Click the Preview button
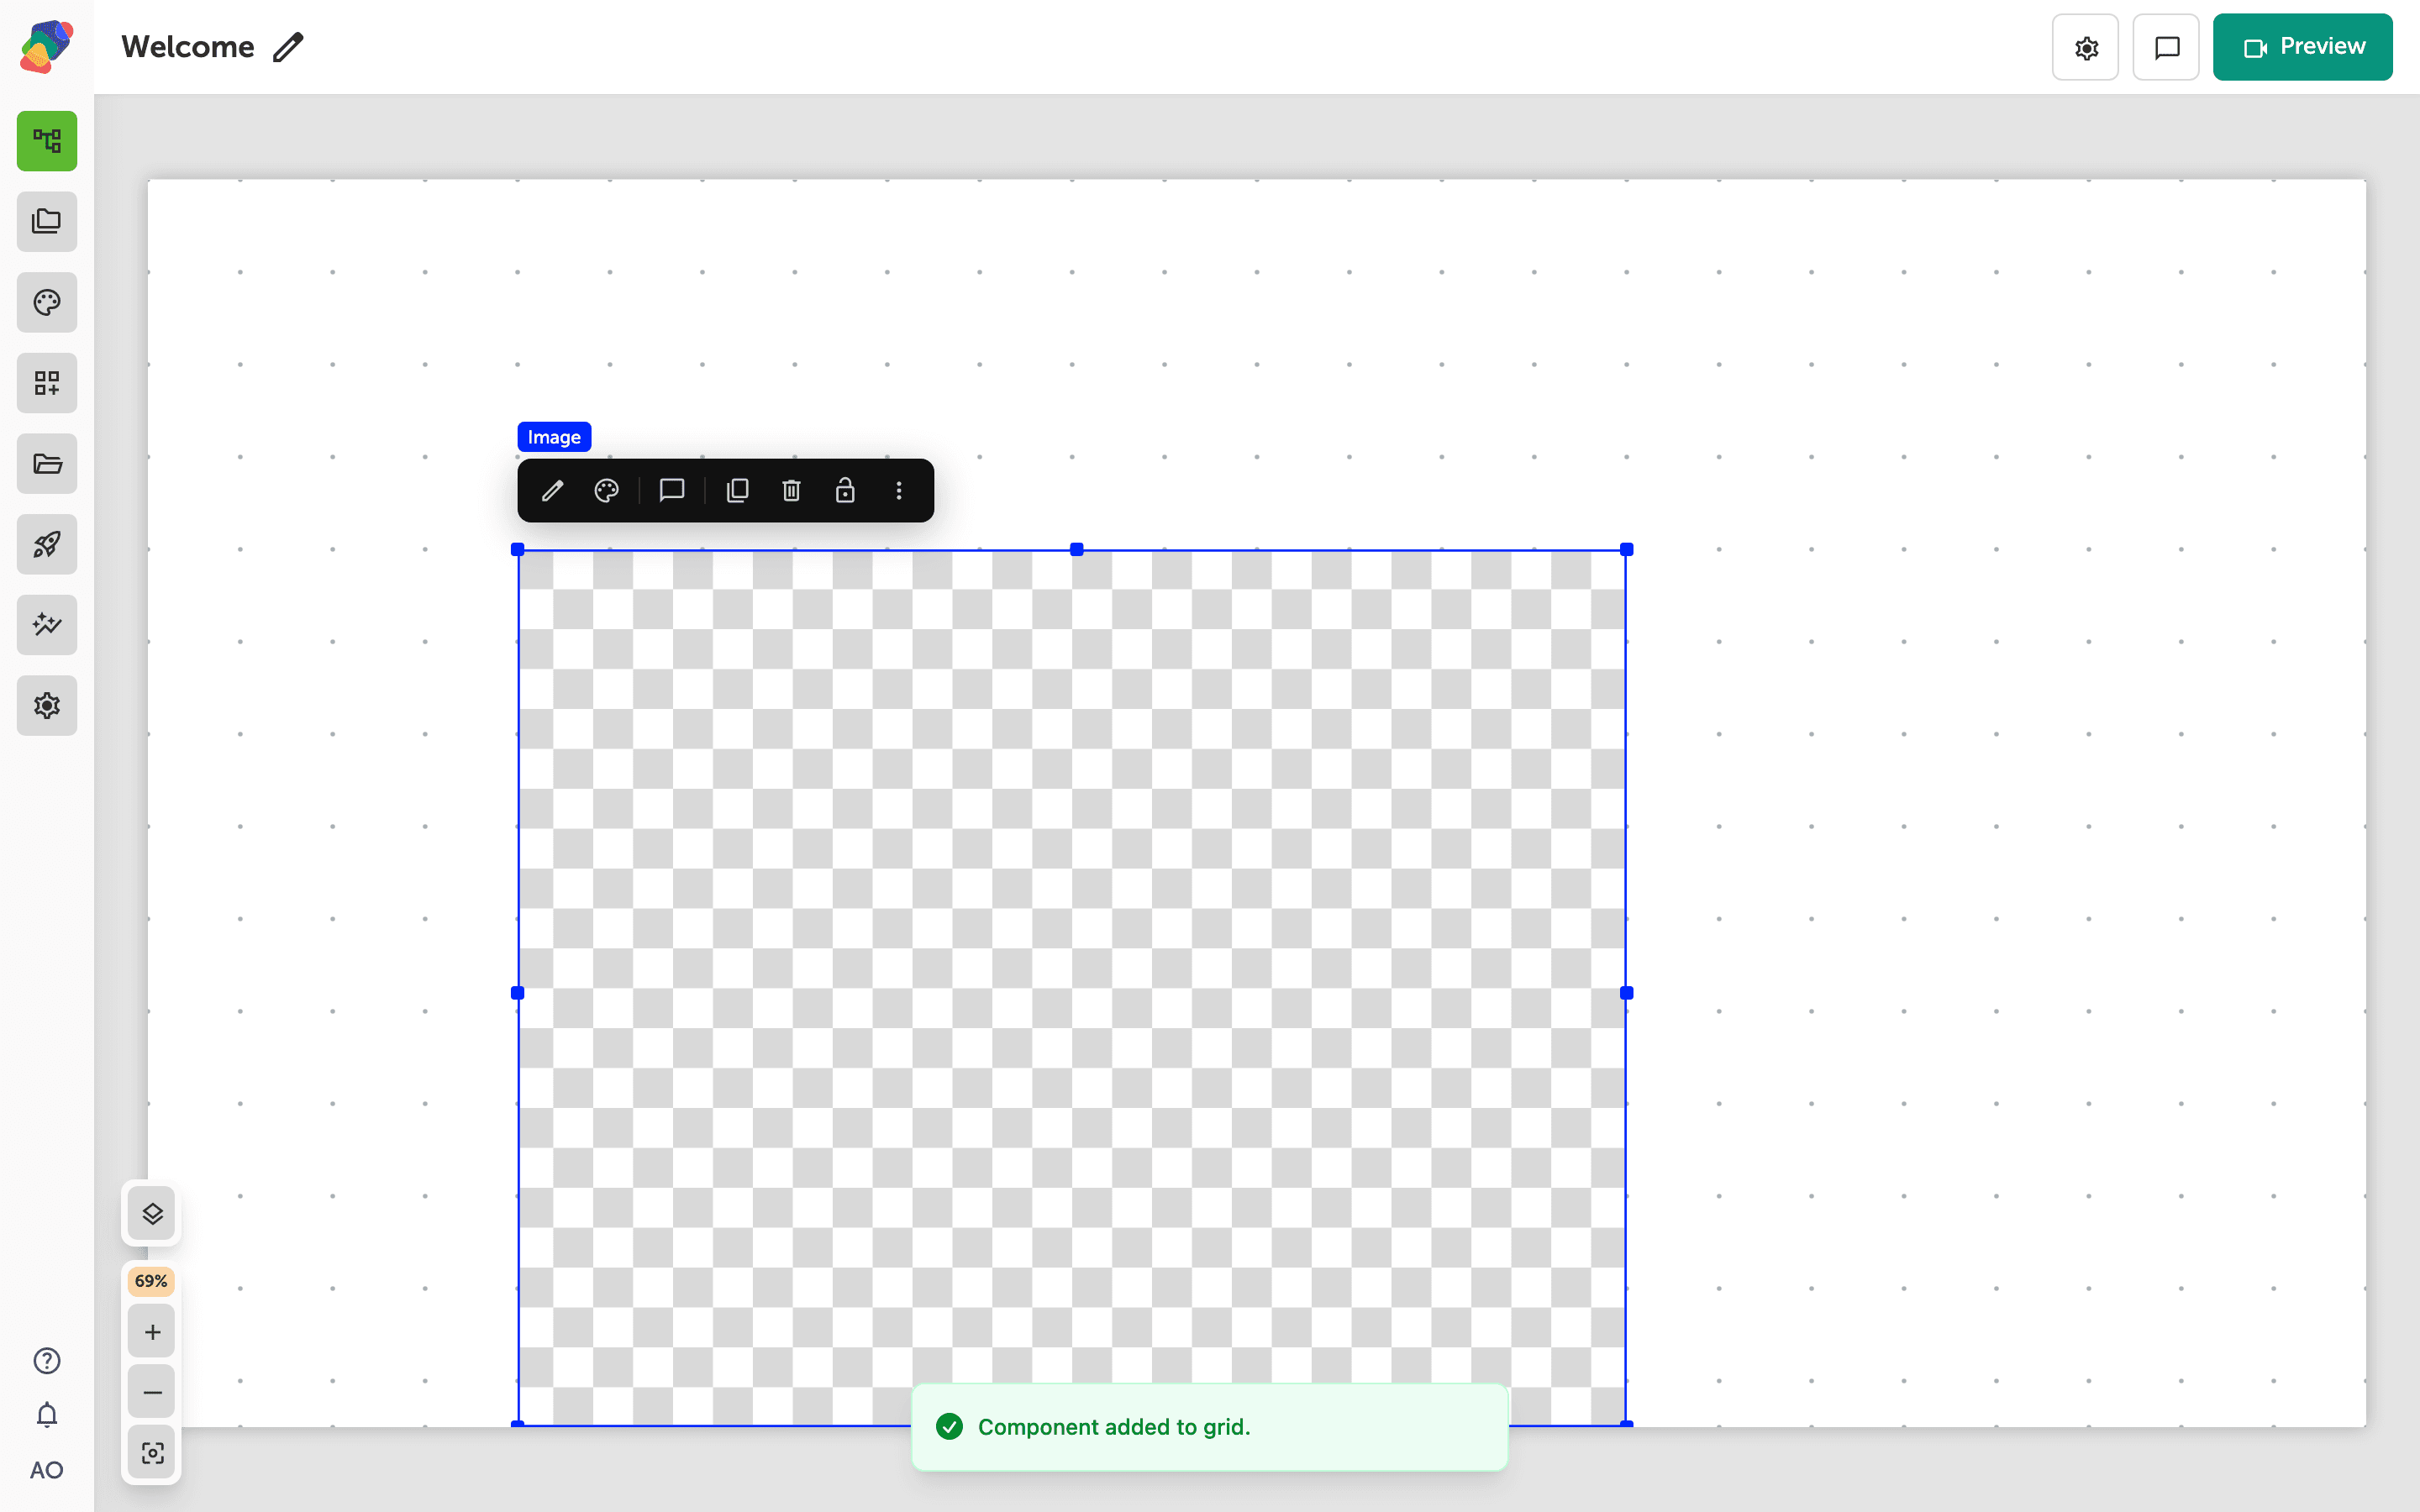 point(2302,47)
